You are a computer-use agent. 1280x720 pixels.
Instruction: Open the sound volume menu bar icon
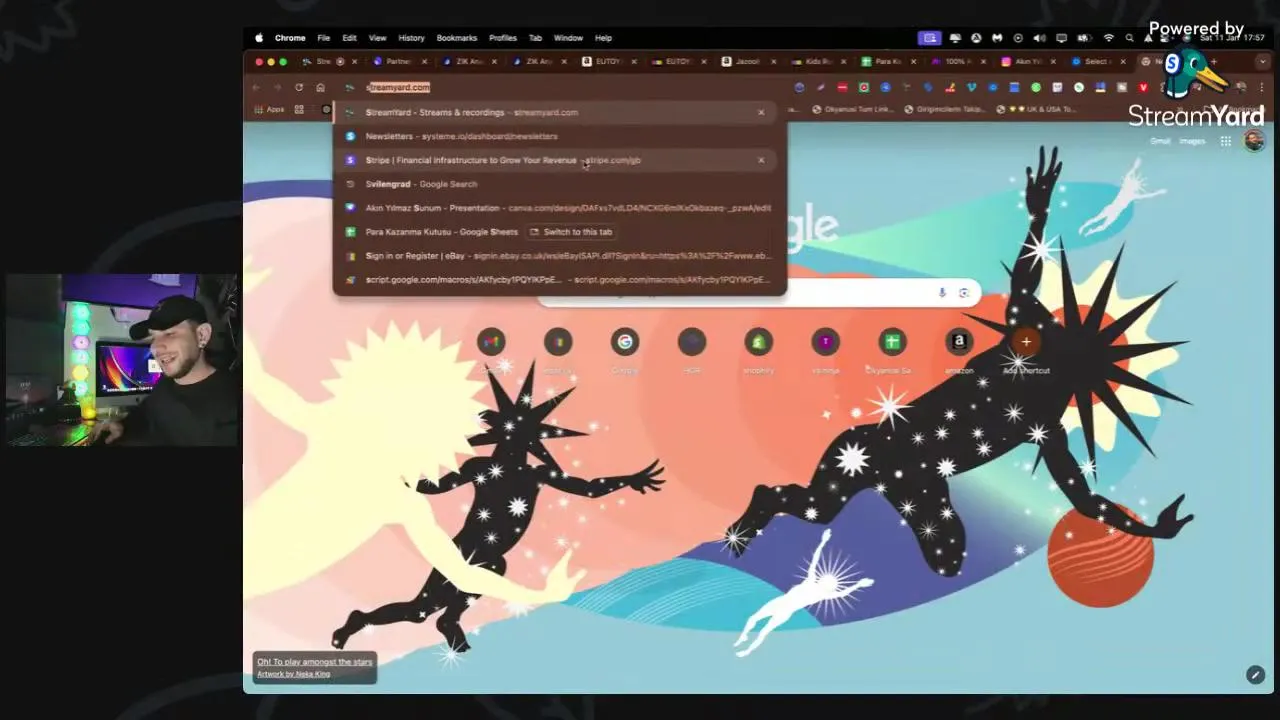1040,38
